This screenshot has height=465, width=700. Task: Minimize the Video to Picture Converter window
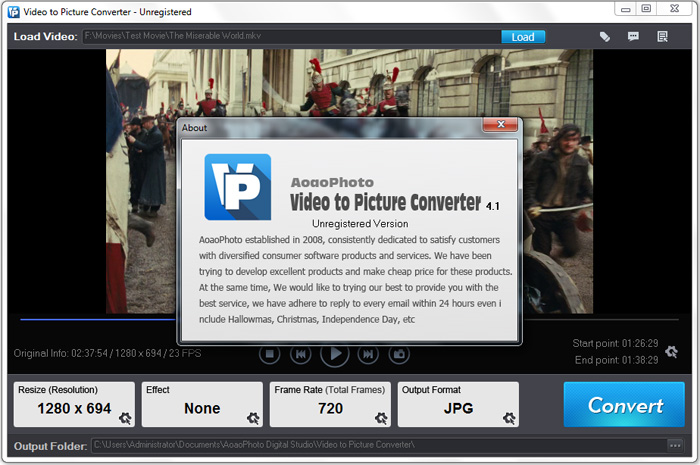click(x=625, y=9)
